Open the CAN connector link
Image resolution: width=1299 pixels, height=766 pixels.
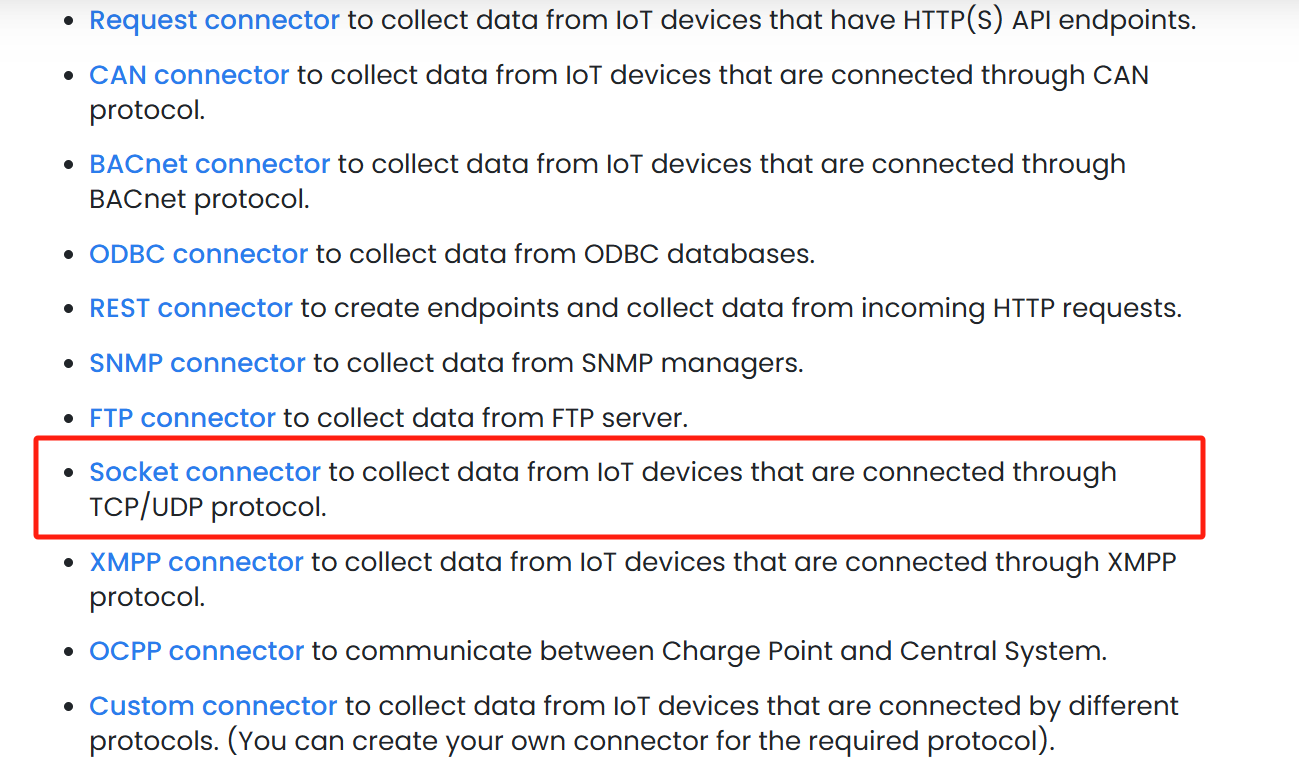[x=189, y=75]
